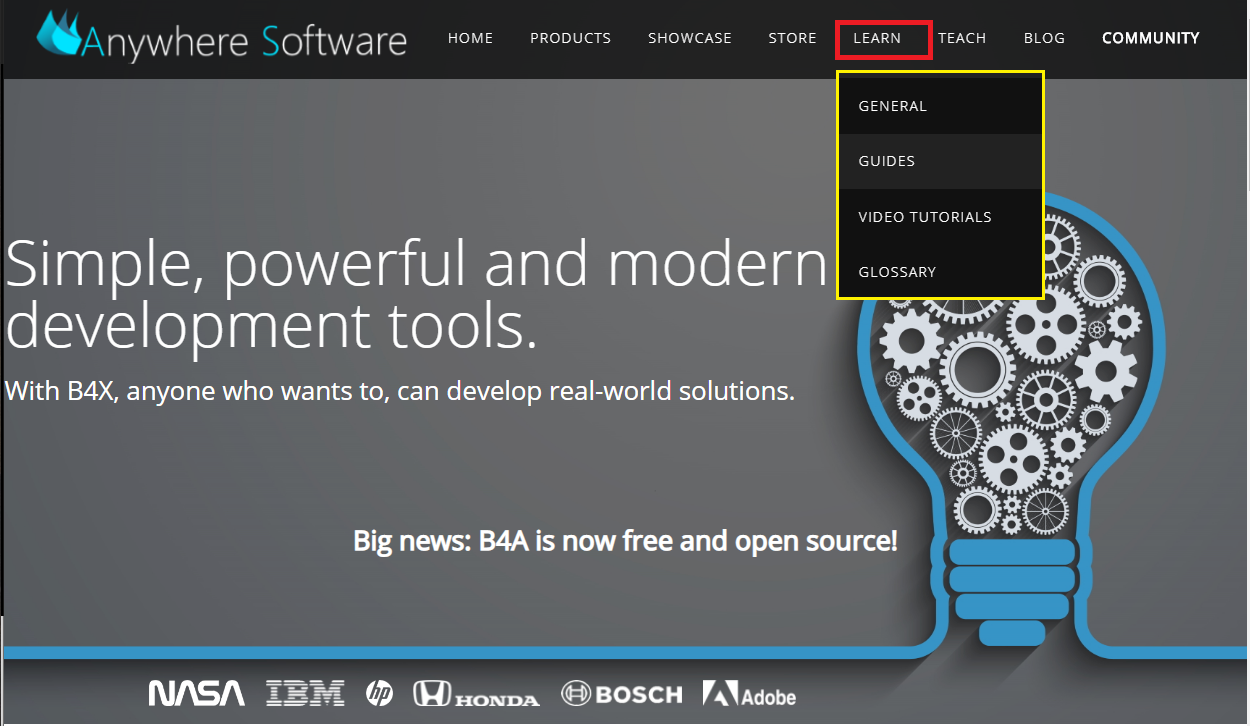Screen dimensions: 1250x726
Task: Click the NASA logo
Action: pyautogui.click(x=196, y=693)
